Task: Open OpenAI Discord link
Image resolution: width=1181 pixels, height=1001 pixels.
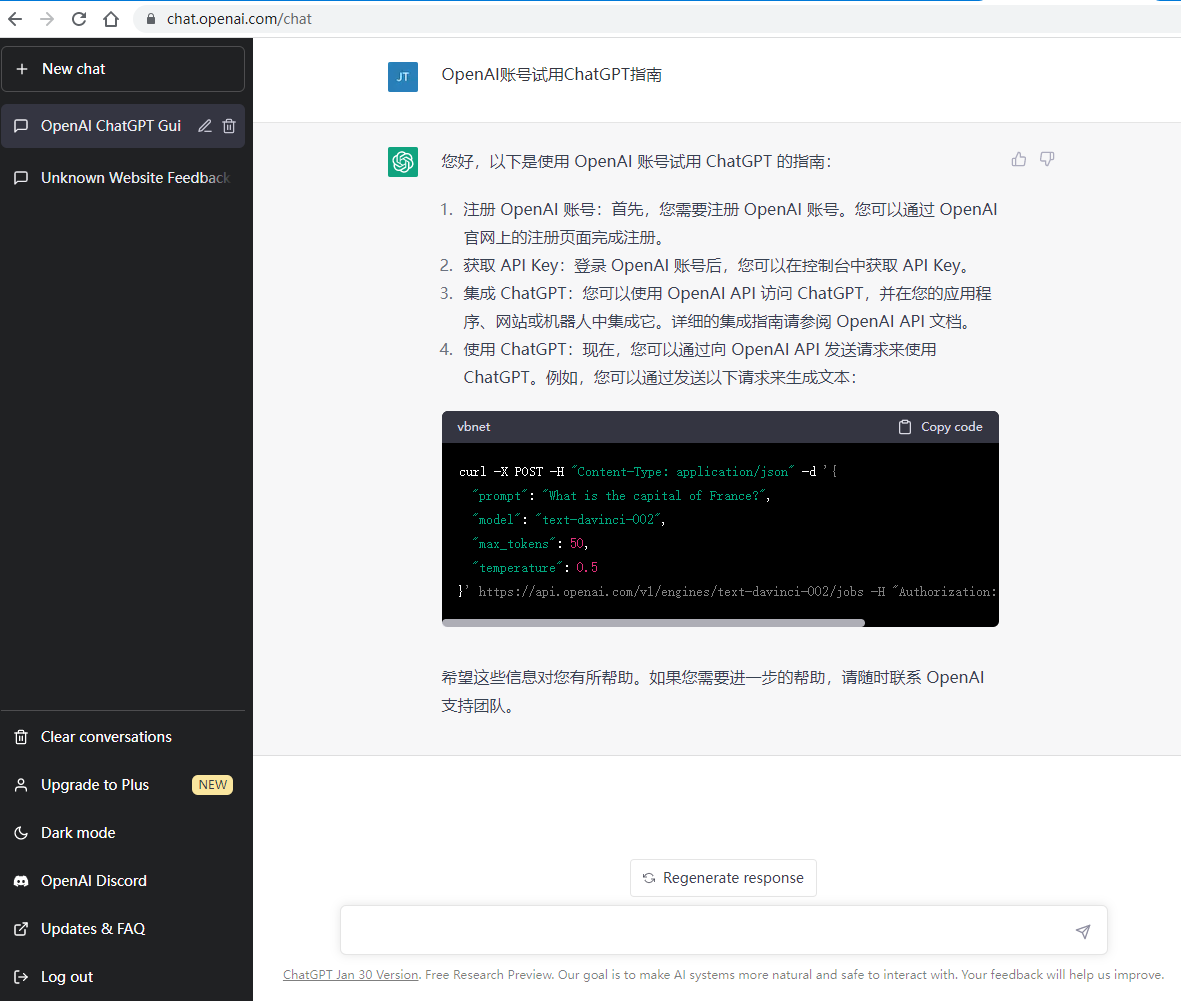Action: [123, 880]
